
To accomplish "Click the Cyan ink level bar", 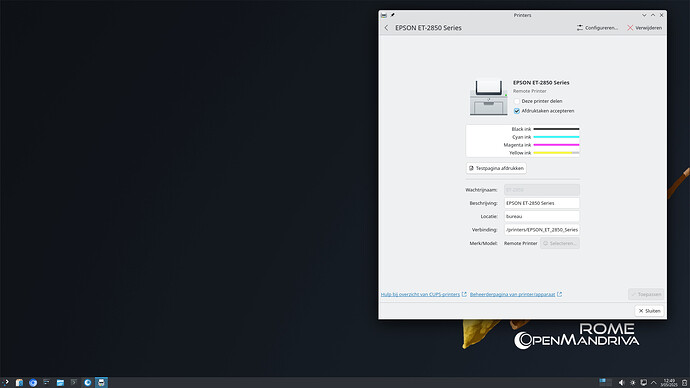I will (x=556, y=137).
